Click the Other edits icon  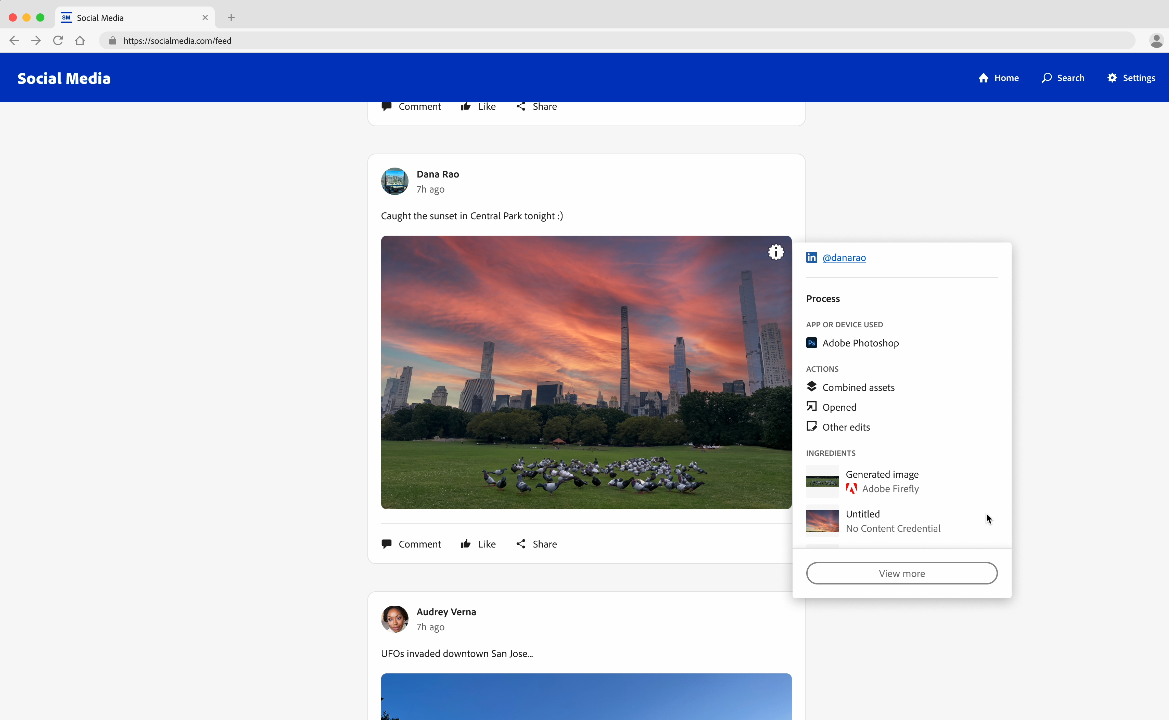pos(811,426)
